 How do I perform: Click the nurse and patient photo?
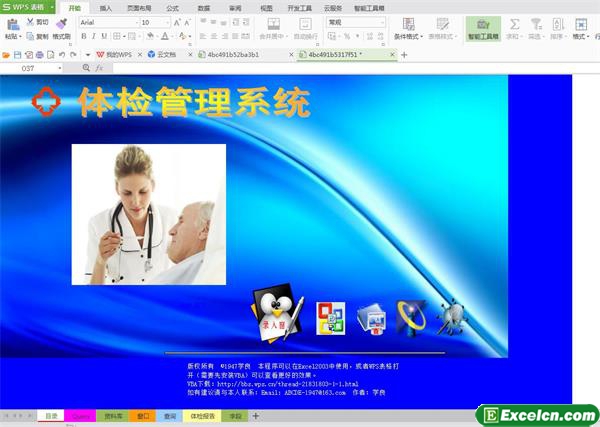coord(149,214)
